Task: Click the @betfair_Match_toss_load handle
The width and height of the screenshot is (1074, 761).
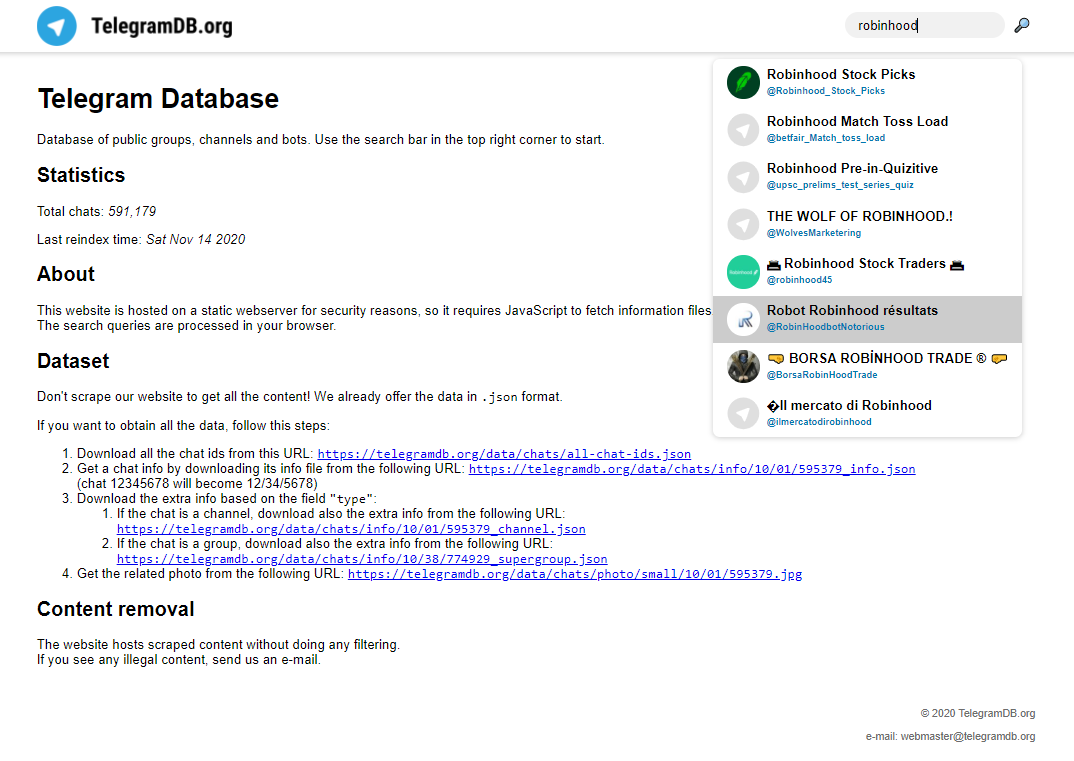Action: coord(825,138)
